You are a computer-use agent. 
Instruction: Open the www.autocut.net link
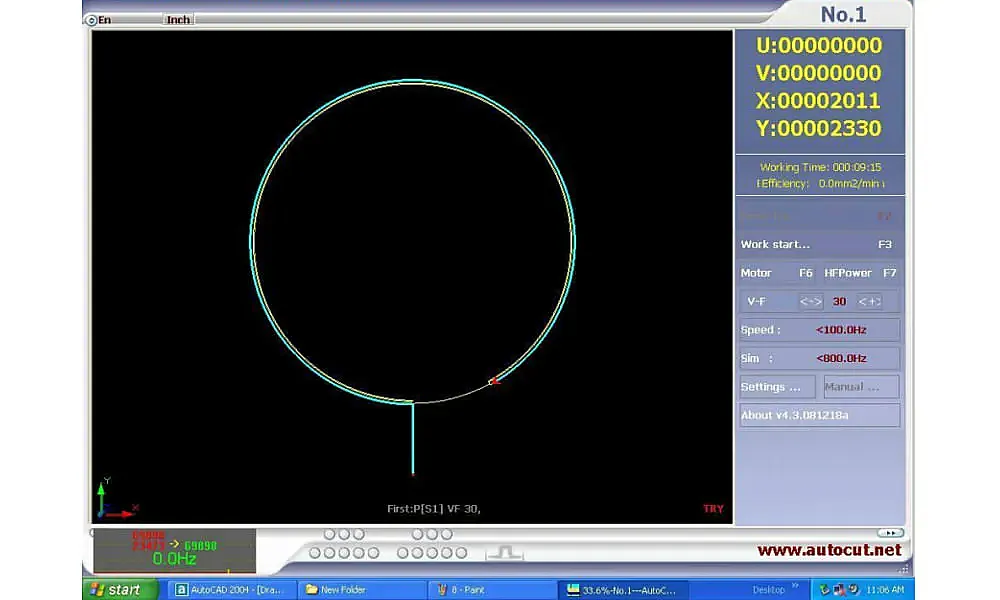coord(829,550)
